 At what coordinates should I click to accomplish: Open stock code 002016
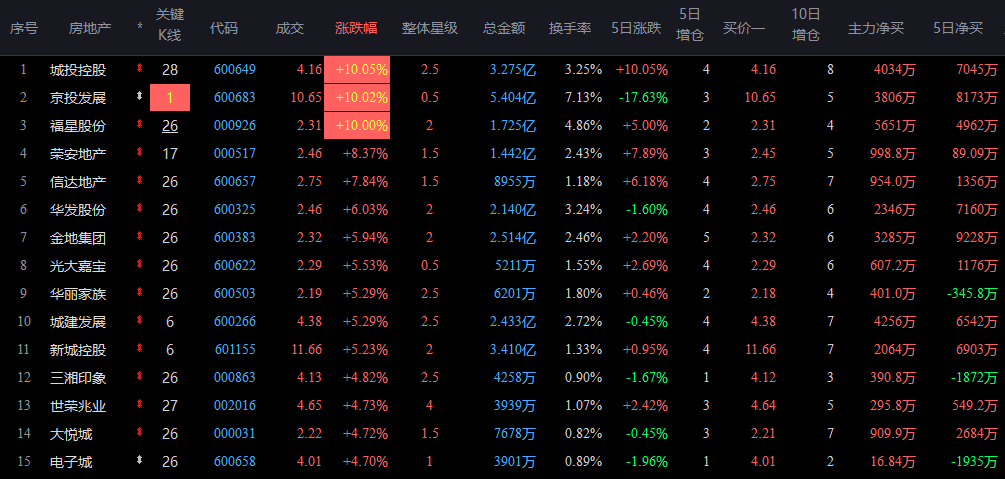tap(235, 406)
